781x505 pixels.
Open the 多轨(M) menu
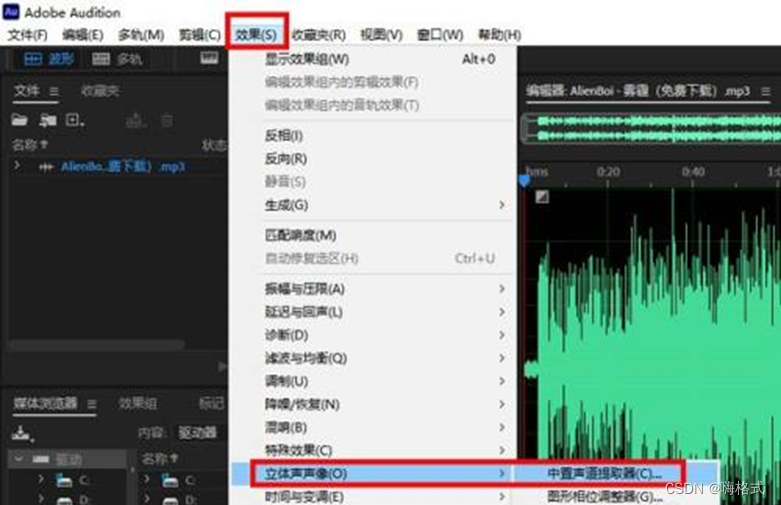(141, 35)
